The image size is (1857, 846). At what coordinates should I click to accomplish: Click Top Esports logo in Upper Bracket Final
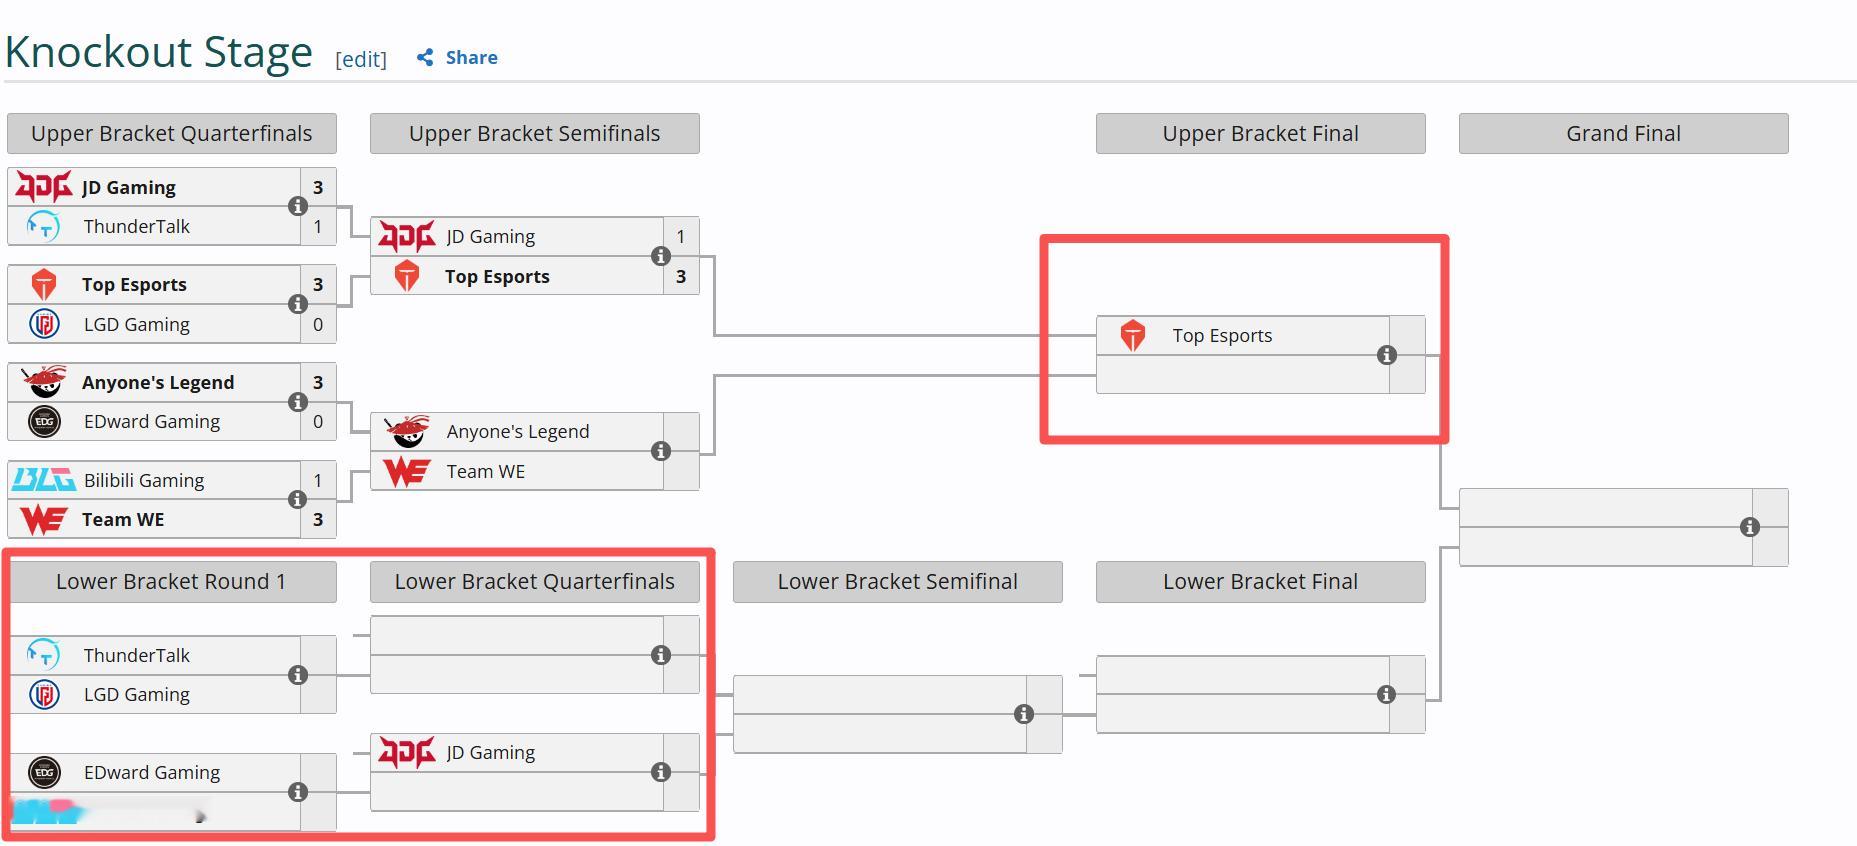point(1133,336)
